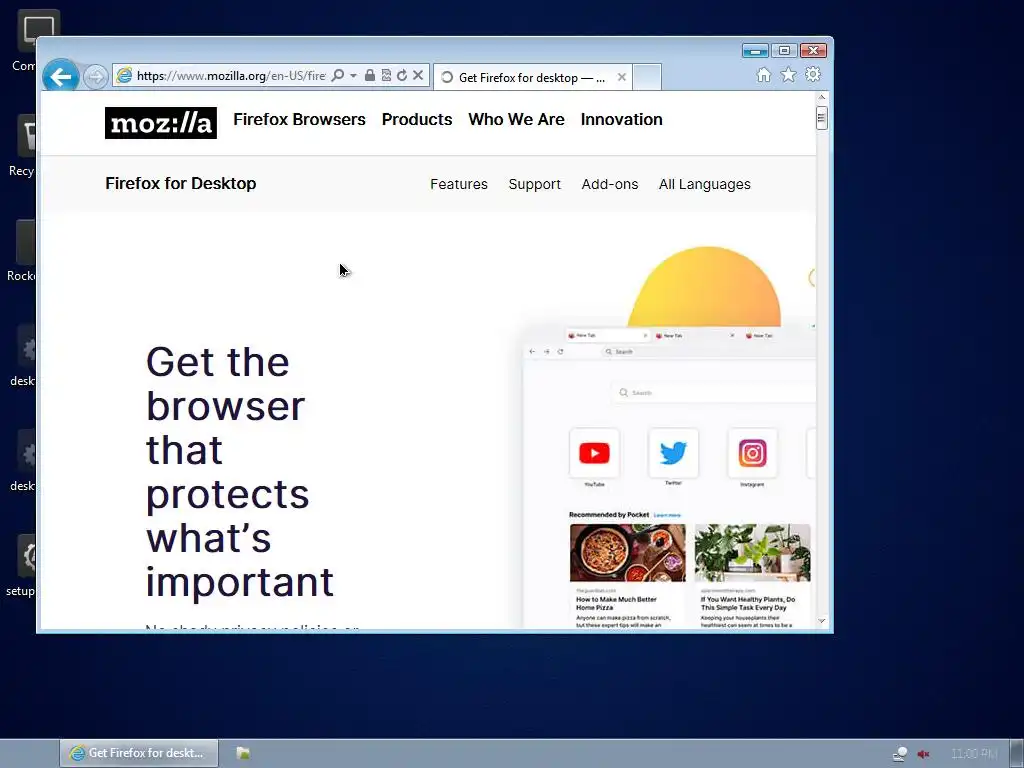Go back with the blue back arrow

[x=61, y=77]
